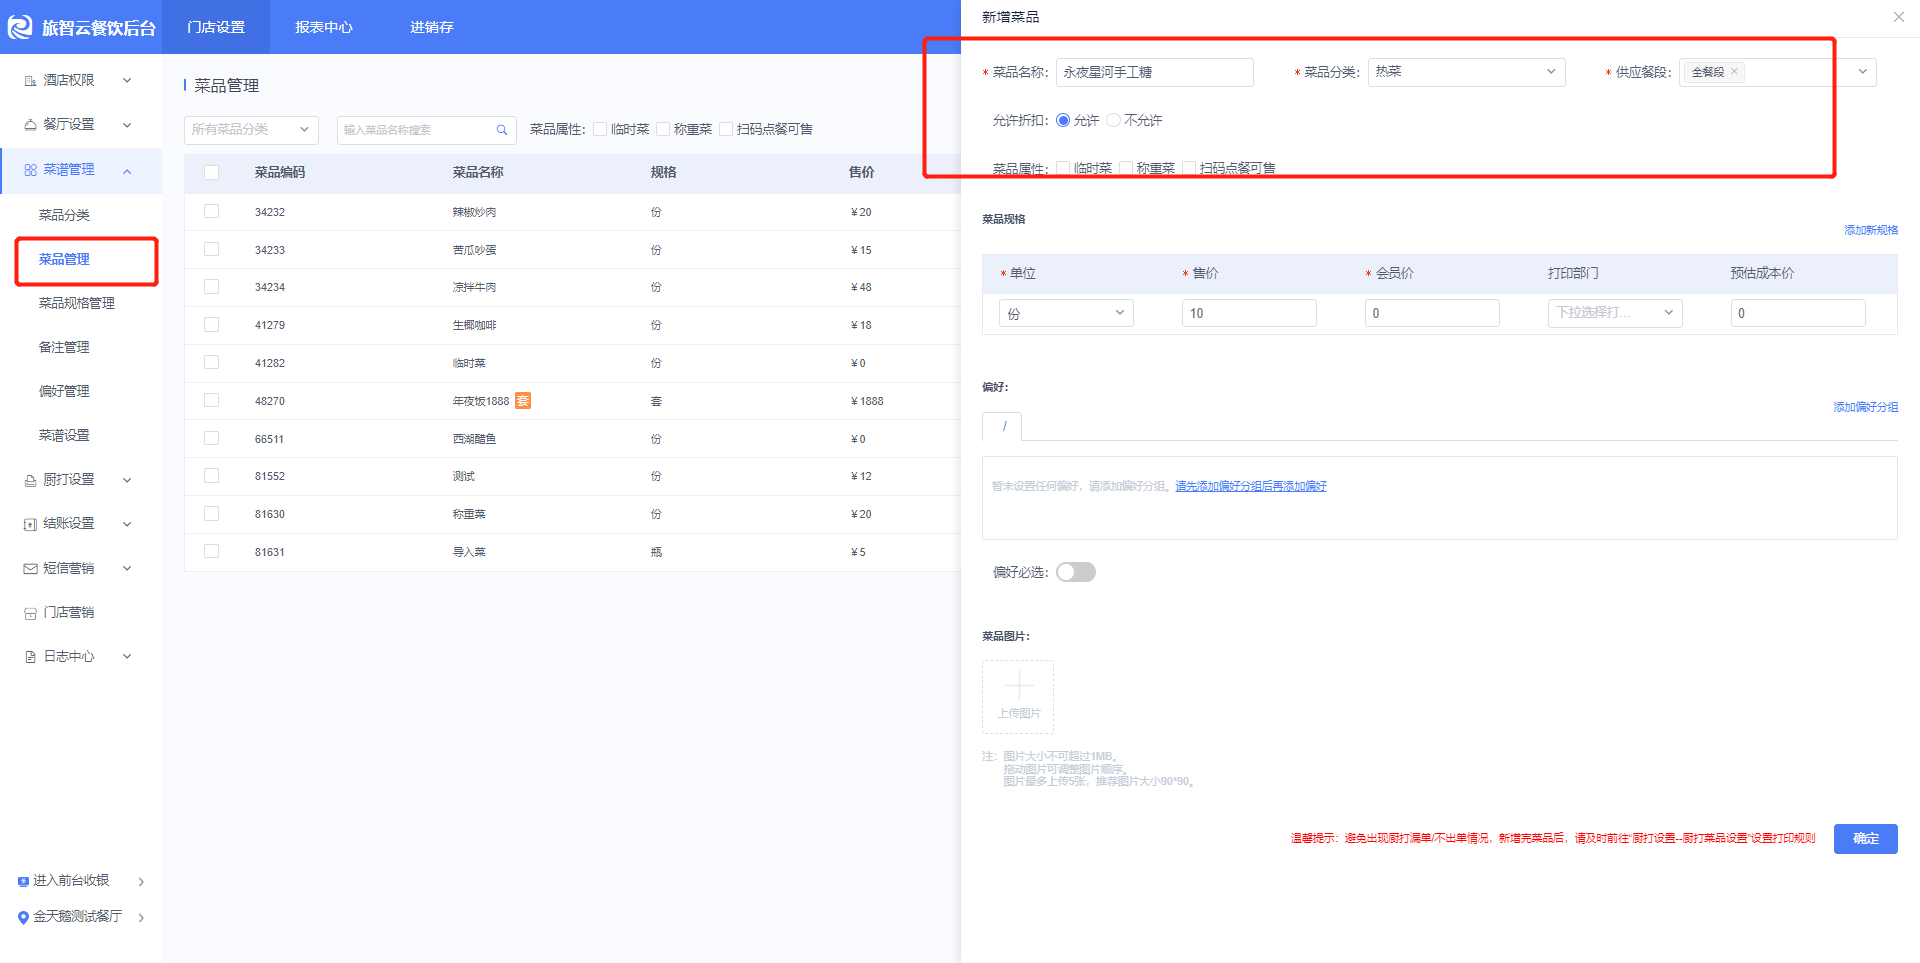
Task: Select the 允许 discount radio button
Action: [1063, 120]
